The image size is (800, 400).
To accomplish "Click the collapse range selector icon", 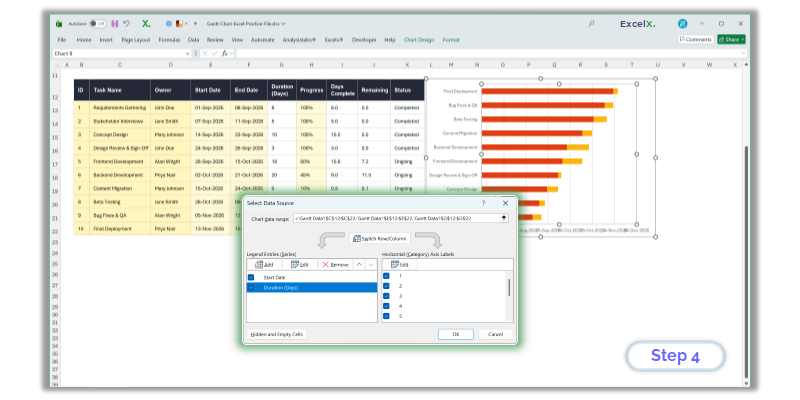I will pos(504,218).
